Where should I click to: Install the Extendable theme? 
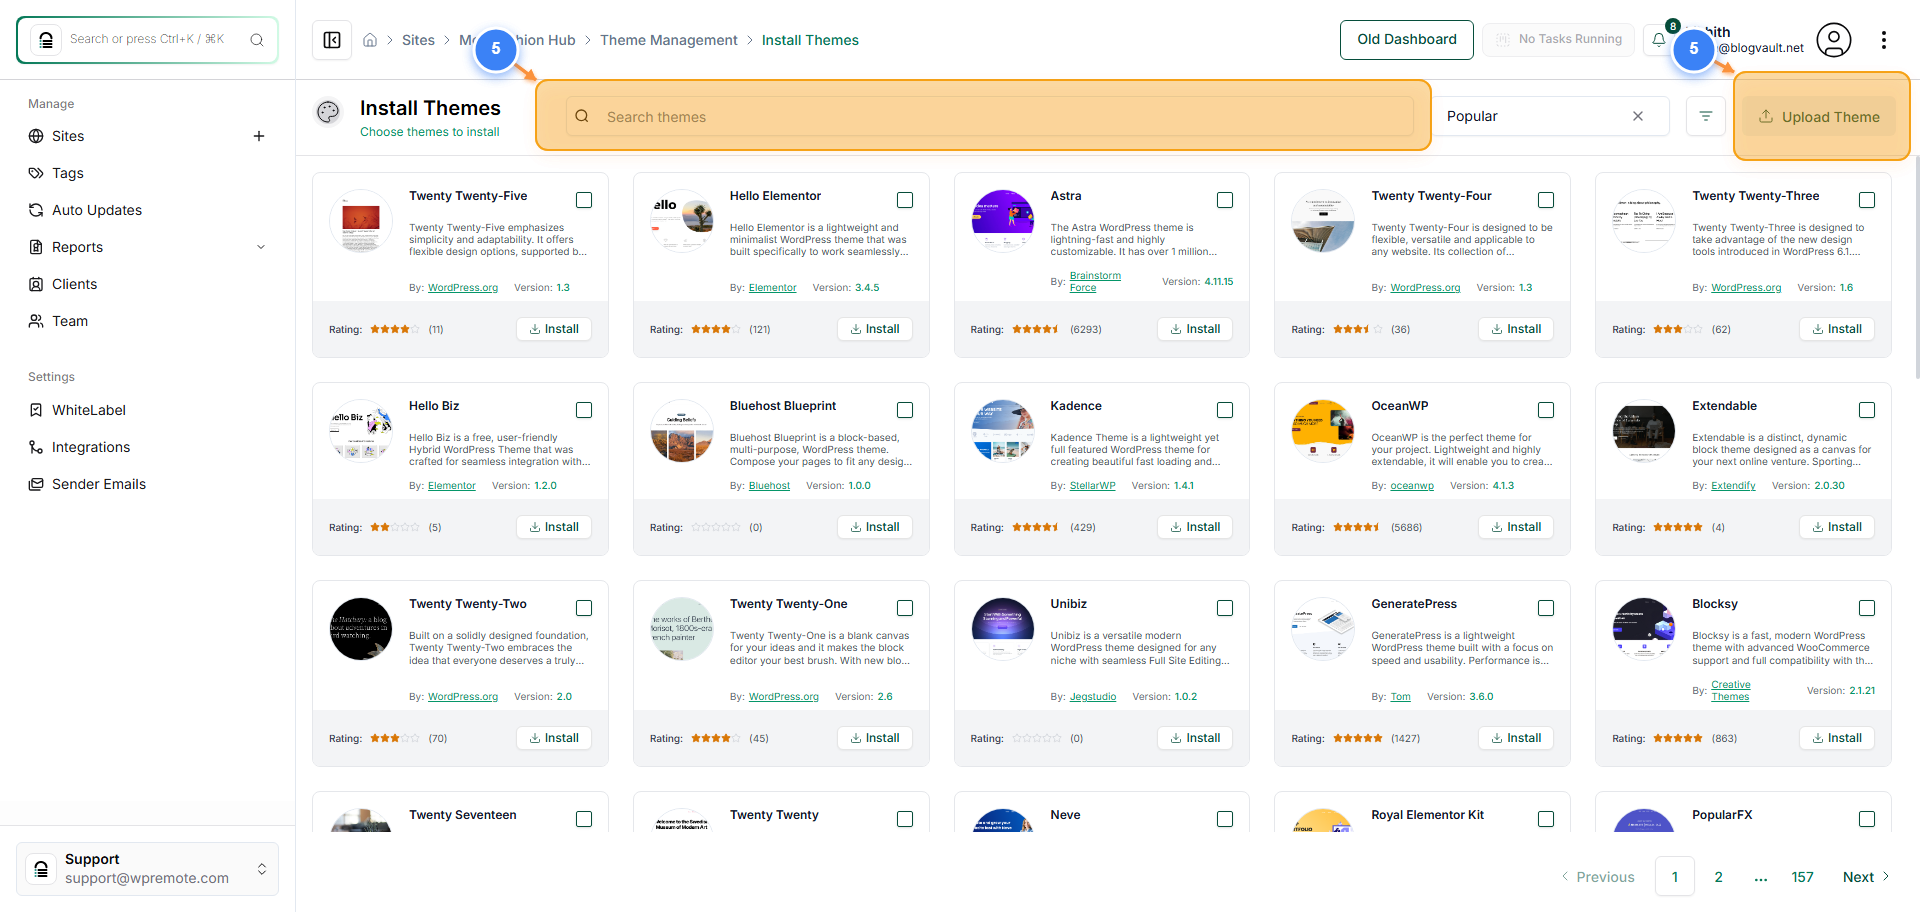1837,527
